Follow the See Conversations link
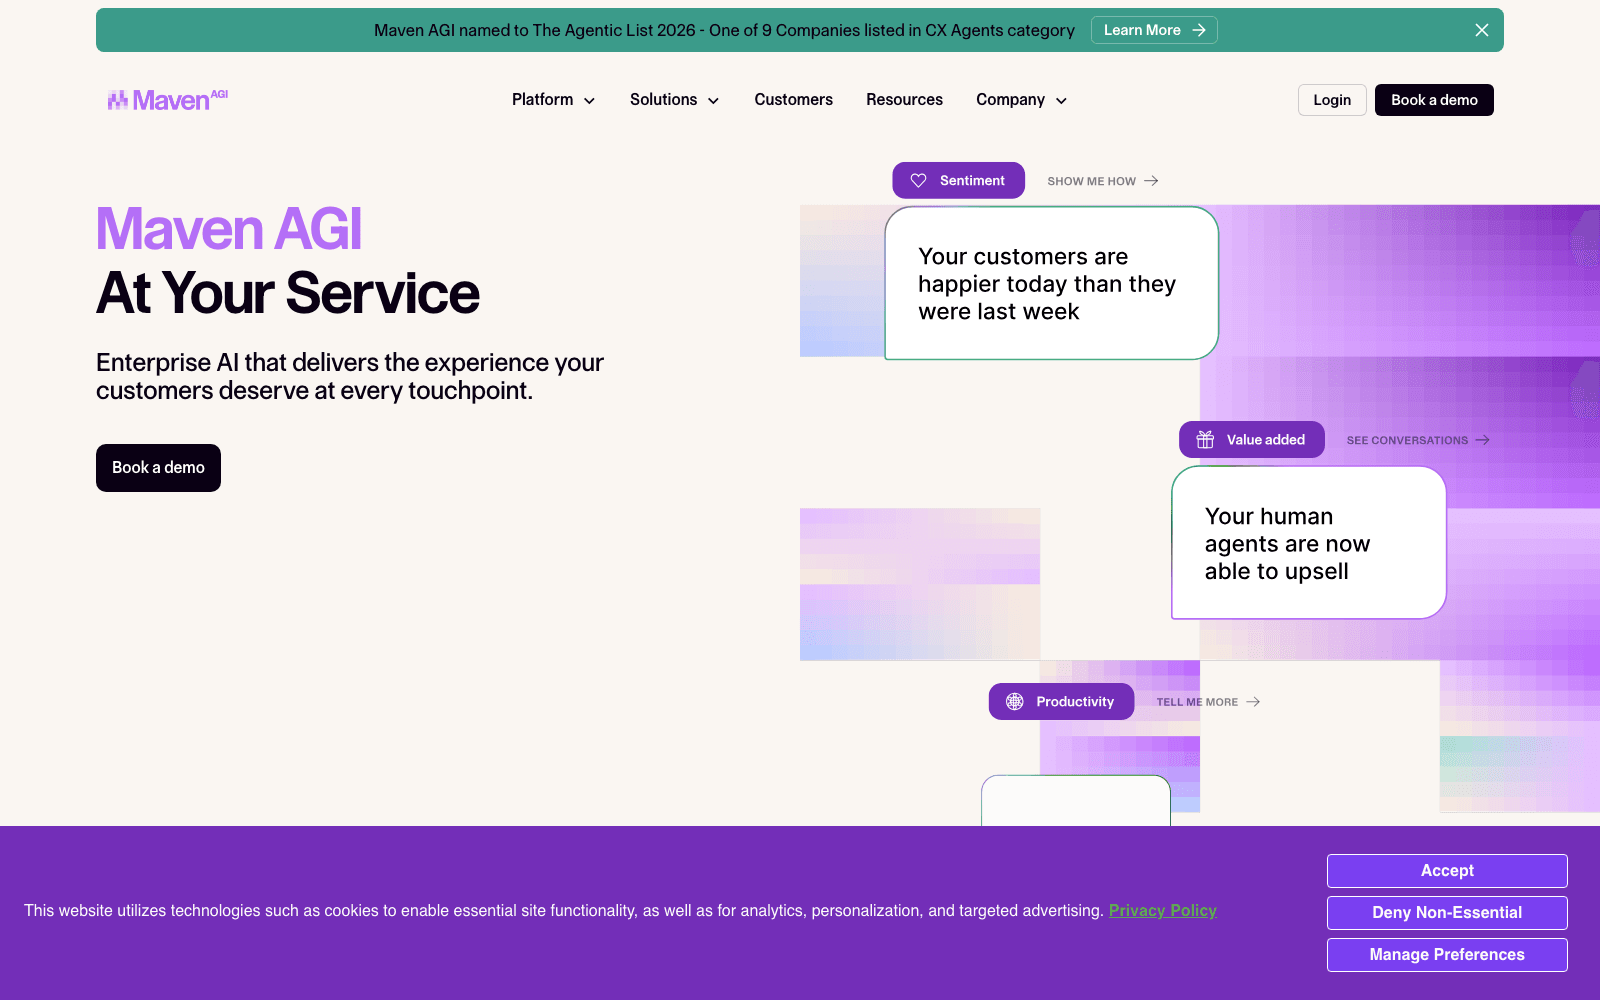This screenshot has height=1000, width=1600. 1418,440
